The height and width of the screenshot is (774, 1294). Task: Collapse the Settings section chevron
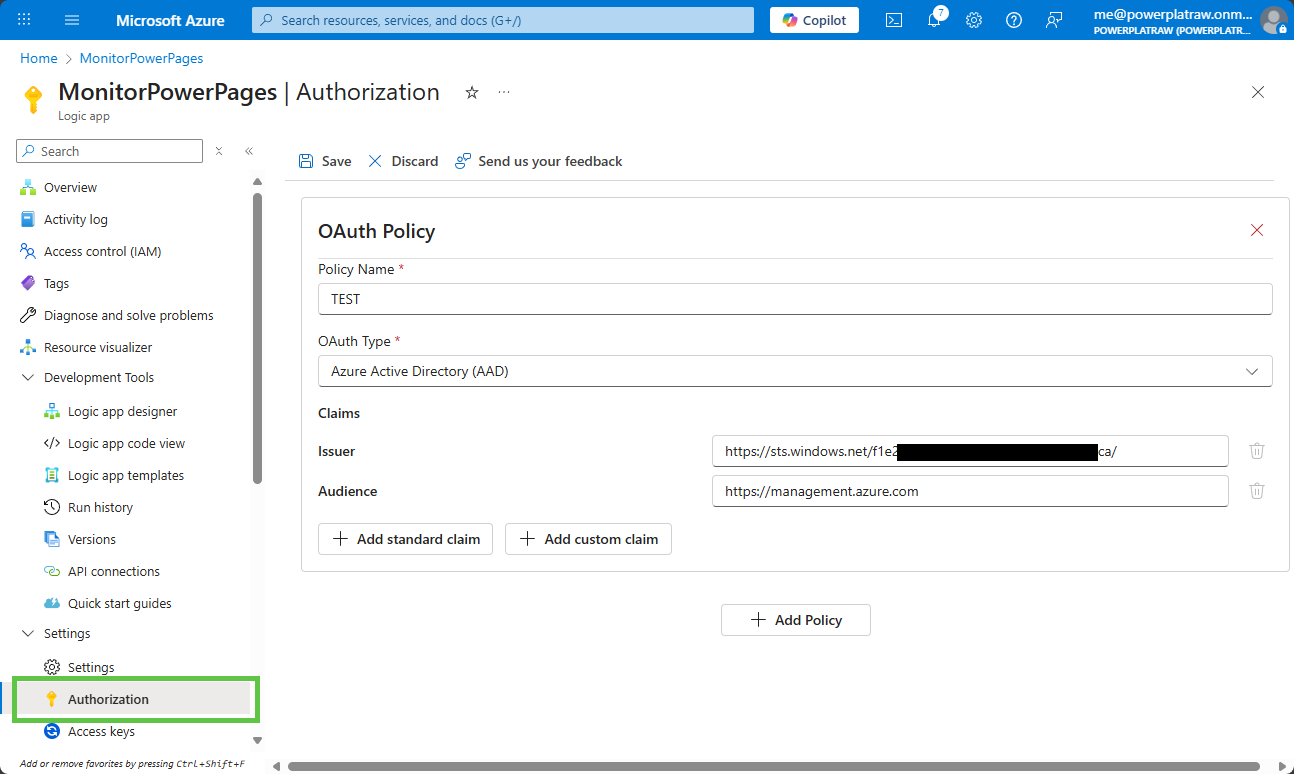[x=28, y=633]
